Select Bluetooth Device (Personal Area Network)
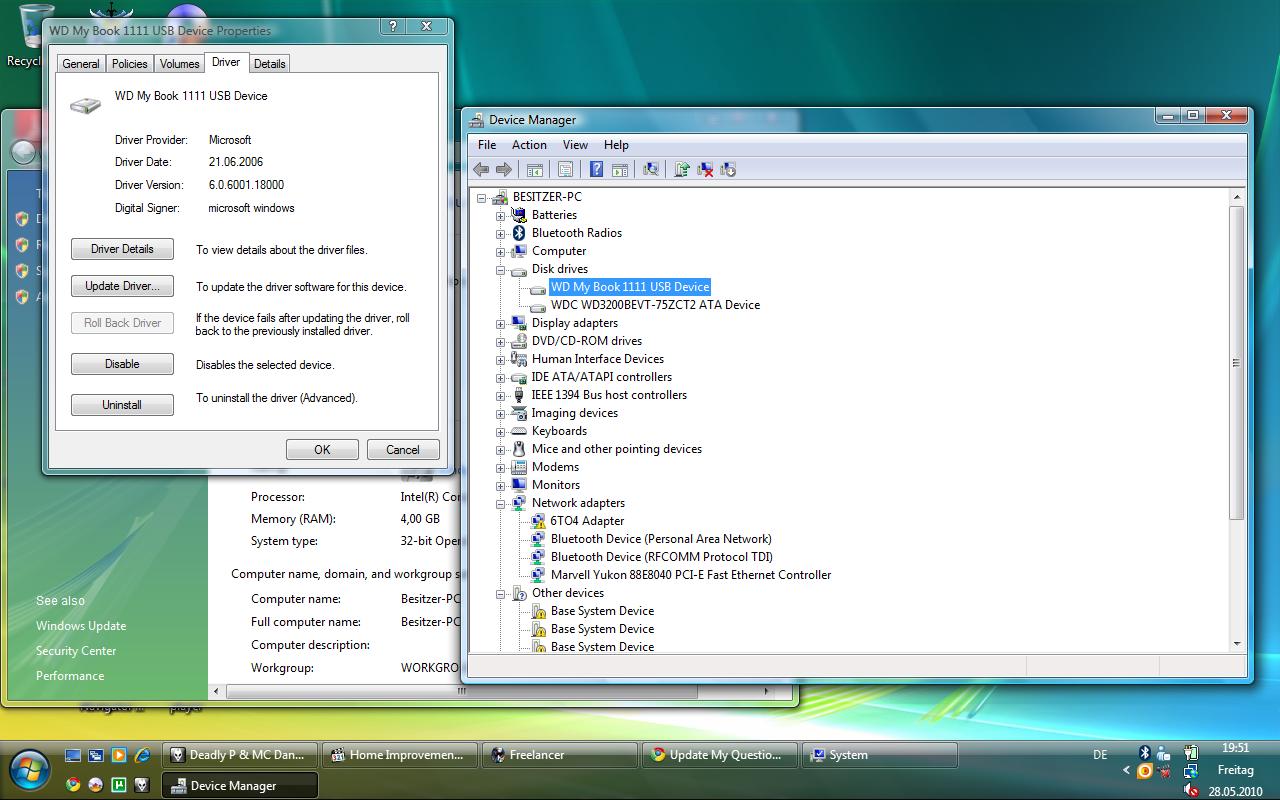The height and width of the screenshot is (800, 1280). tap(661, 539)
